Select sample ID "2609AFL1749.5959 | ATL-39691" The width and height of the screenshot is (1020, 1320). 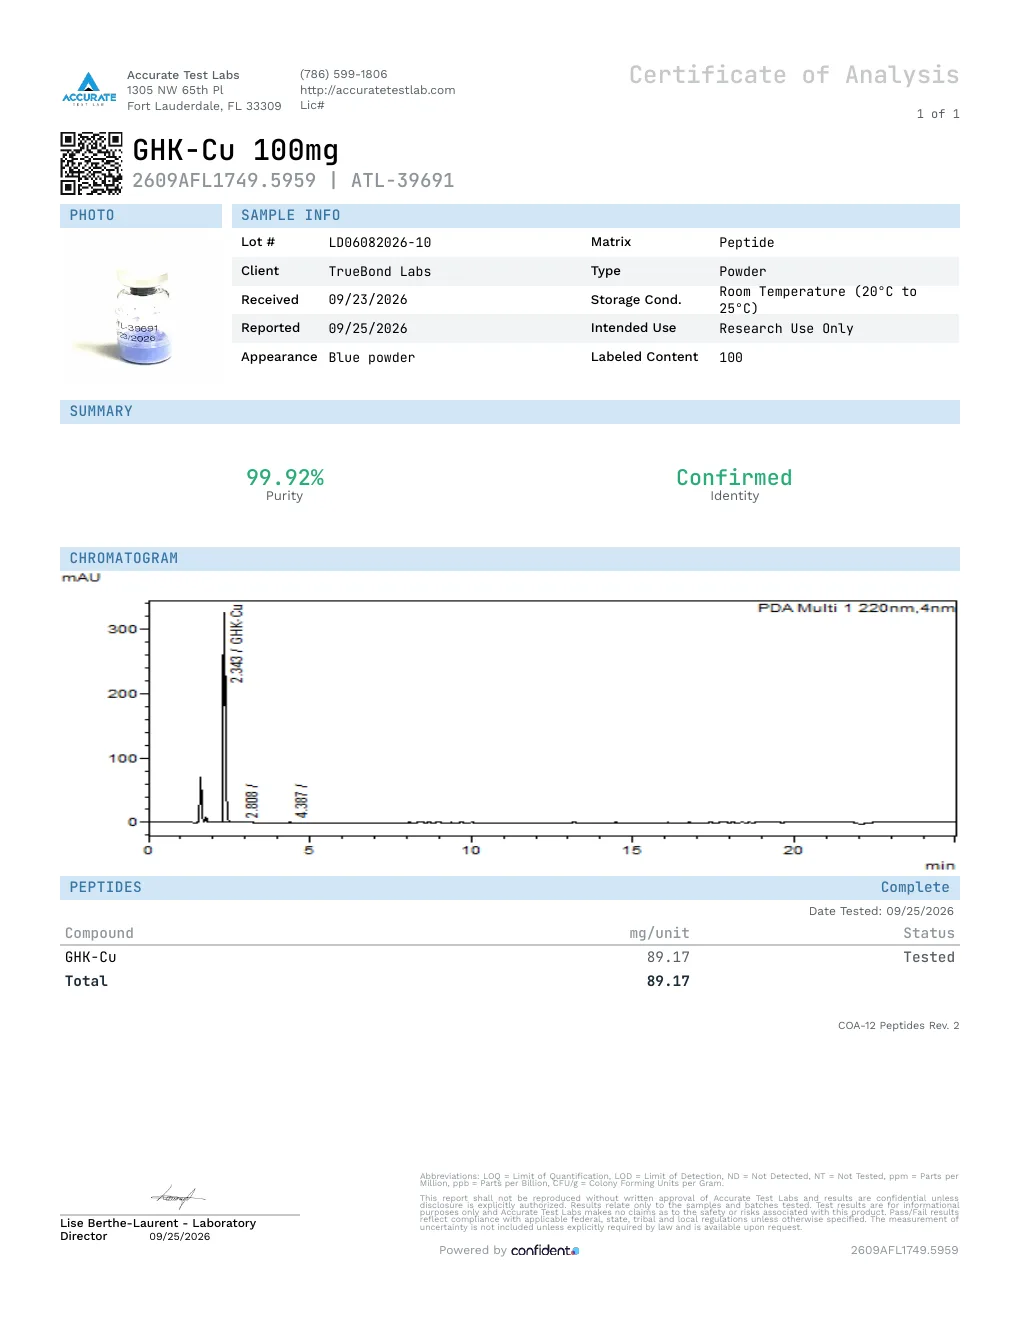click(293, 181)
